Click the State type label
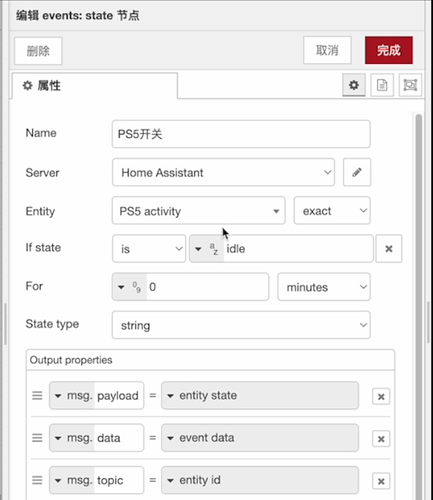The height and width of the screenshot is (500, 433). (x=52, y=324)
